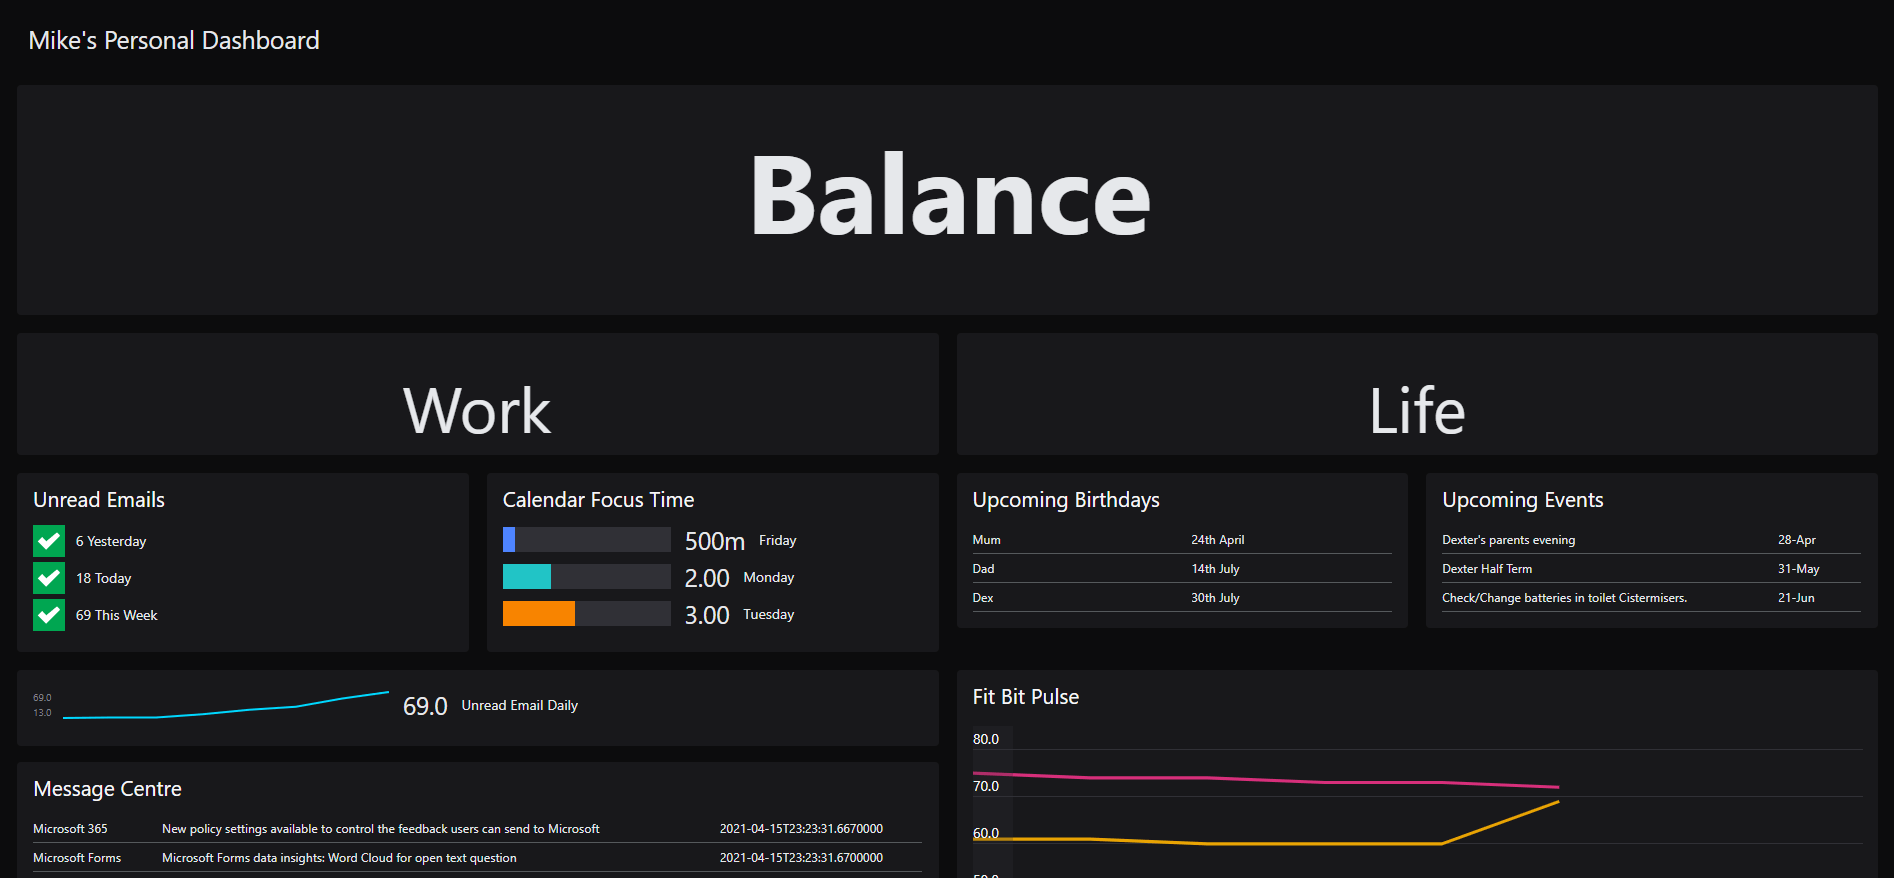Open Dad's 14th July birthday entry
This screenshot has height=878, width=1894.
[1181, 569]
